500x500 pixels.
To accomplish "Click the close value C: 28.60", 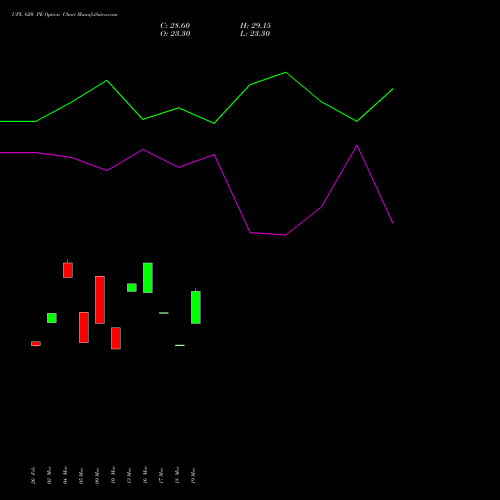I will tap(175, 26).
